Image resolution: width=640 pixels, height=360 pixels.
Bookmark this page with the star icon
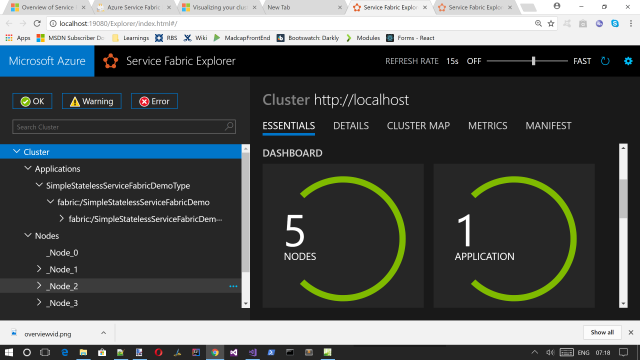551,24
